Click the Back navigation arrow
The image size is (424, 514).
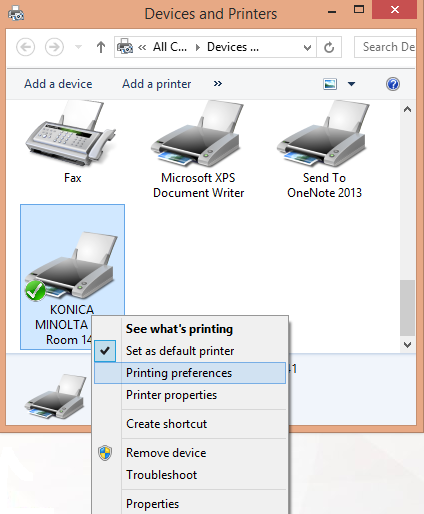25,47
